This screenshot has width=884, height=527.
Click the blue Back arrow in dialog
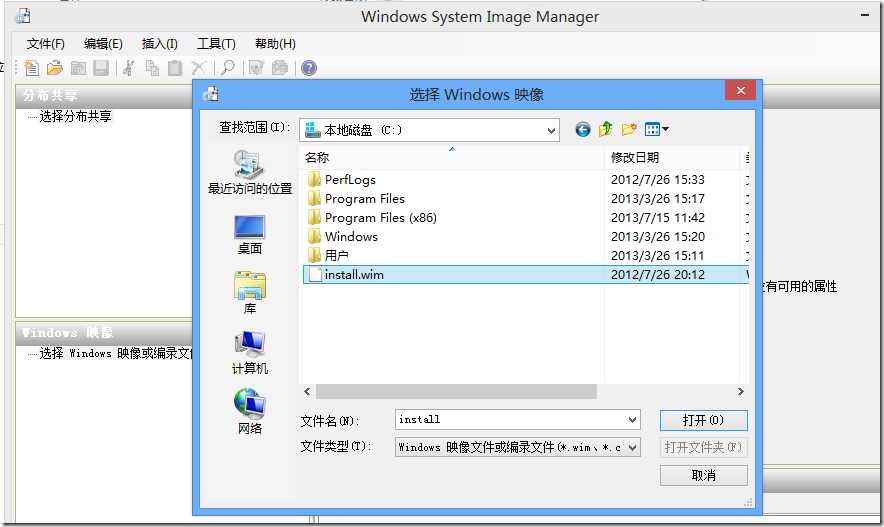583,130
